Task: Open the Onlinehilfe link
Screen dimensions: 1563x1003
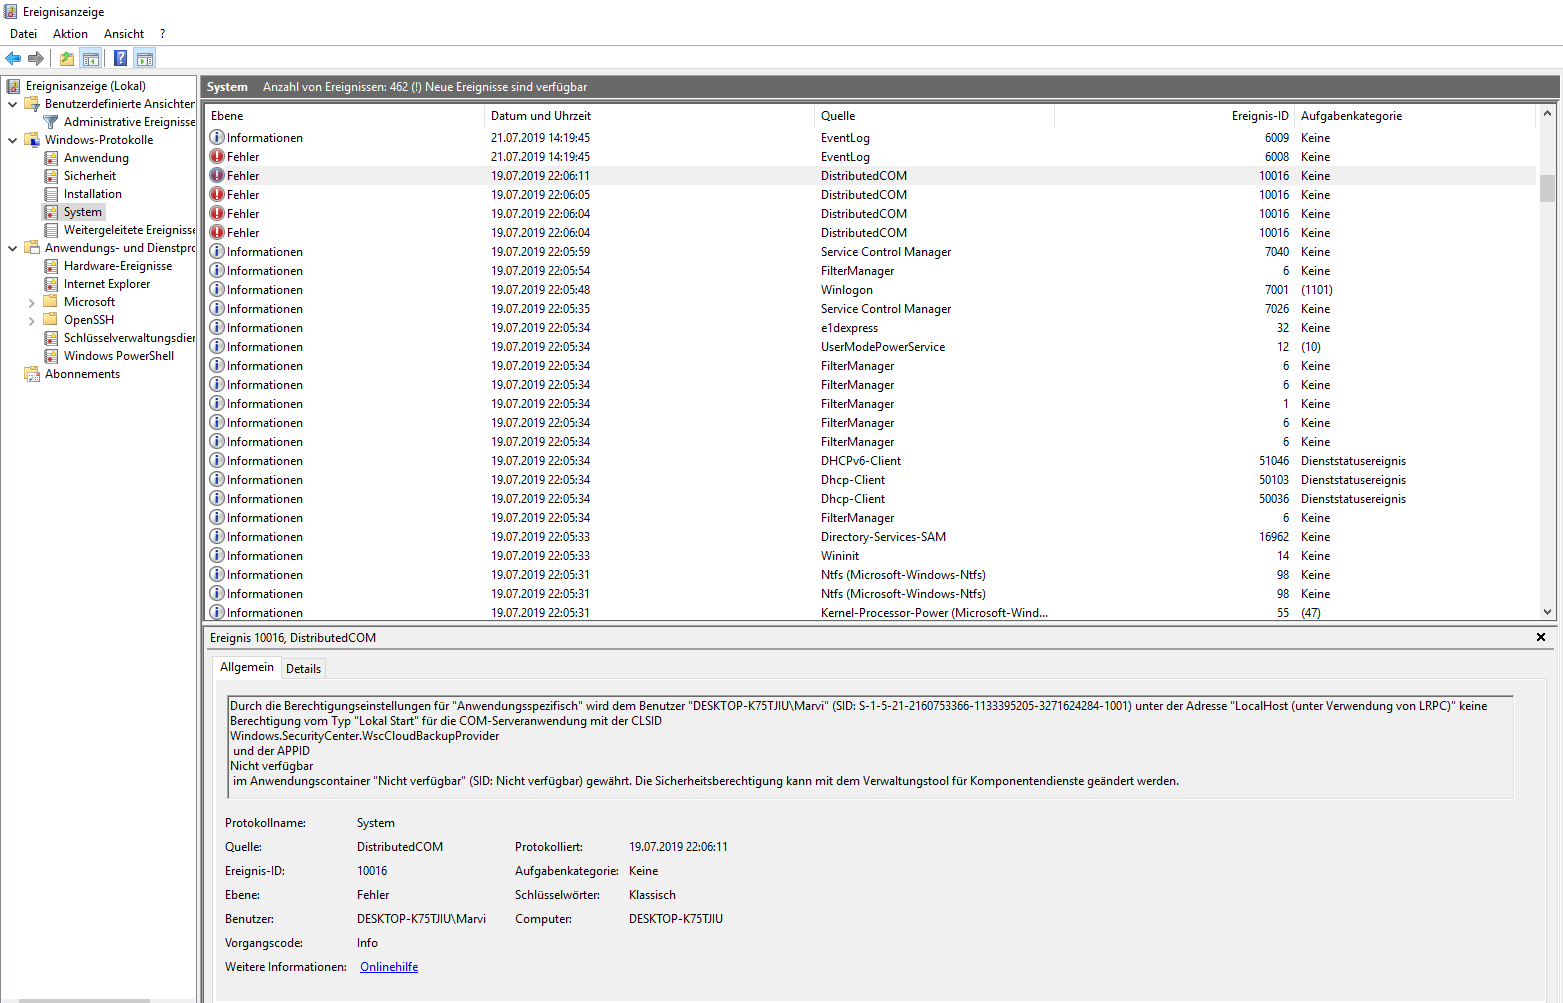Action: [389, 967]
